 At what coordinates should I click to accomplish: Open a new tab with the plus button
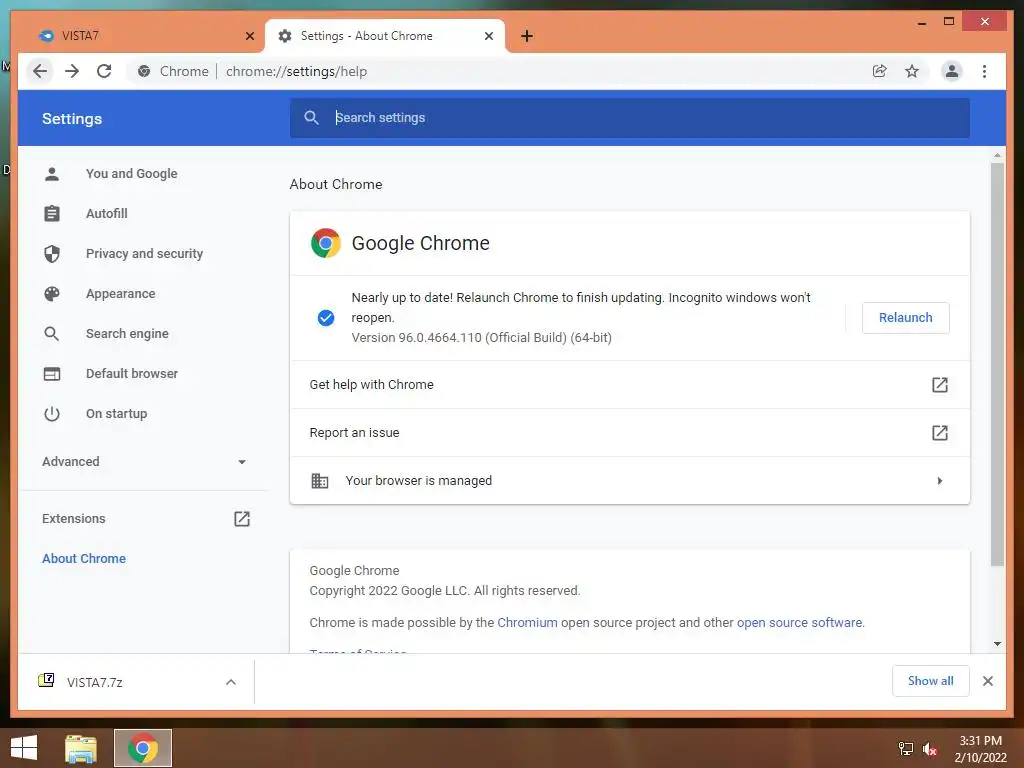(526, 36)
